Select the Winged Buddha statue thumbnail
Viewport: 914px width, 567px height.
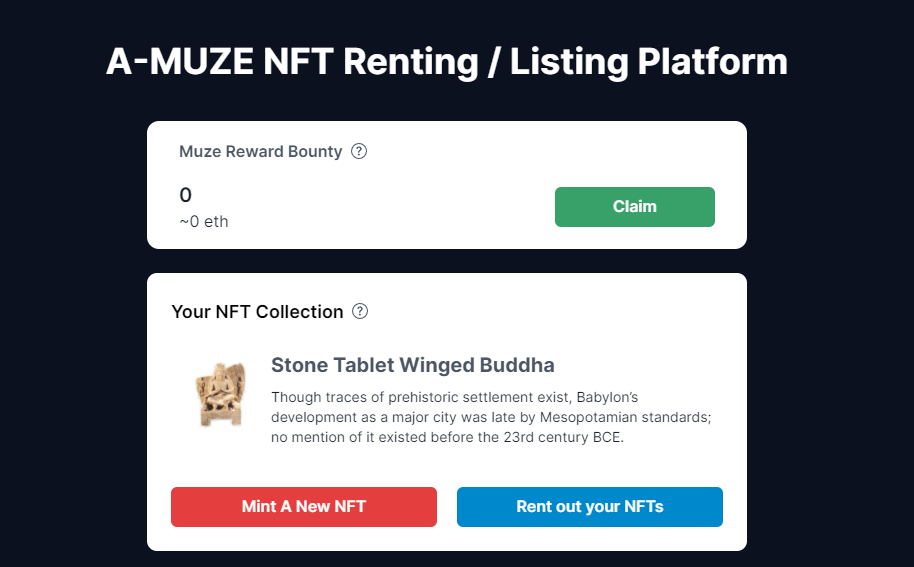point(220,395)
